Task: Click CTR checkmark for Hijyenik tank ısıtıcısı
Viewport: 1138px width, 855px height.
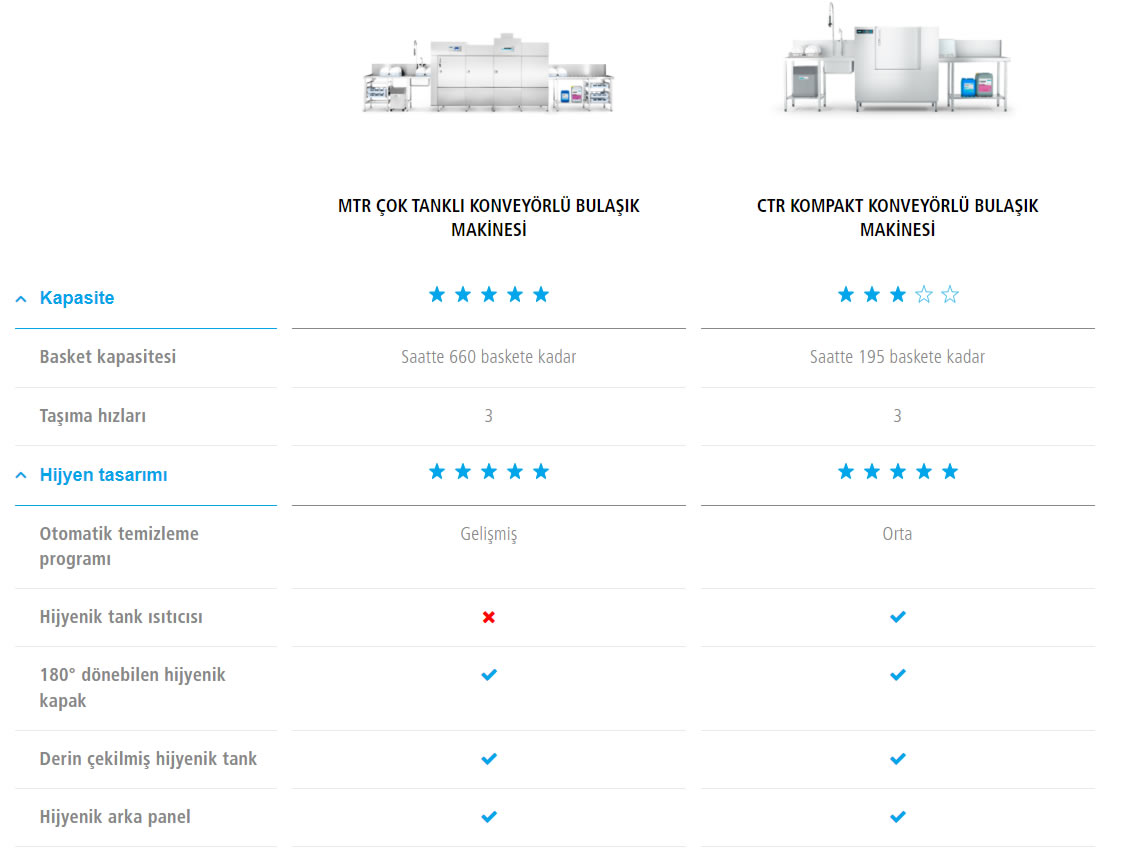Action: click(x=897, y=617)
